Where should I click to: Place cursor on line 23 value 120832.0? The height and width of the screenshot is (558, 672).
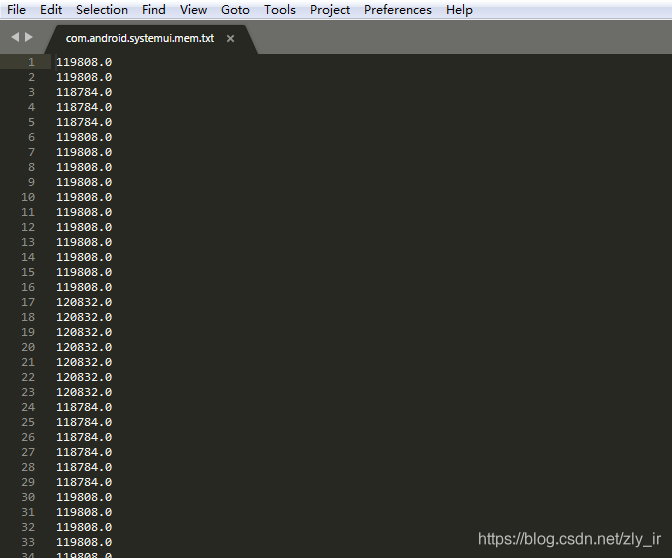(x=84, y=392)
